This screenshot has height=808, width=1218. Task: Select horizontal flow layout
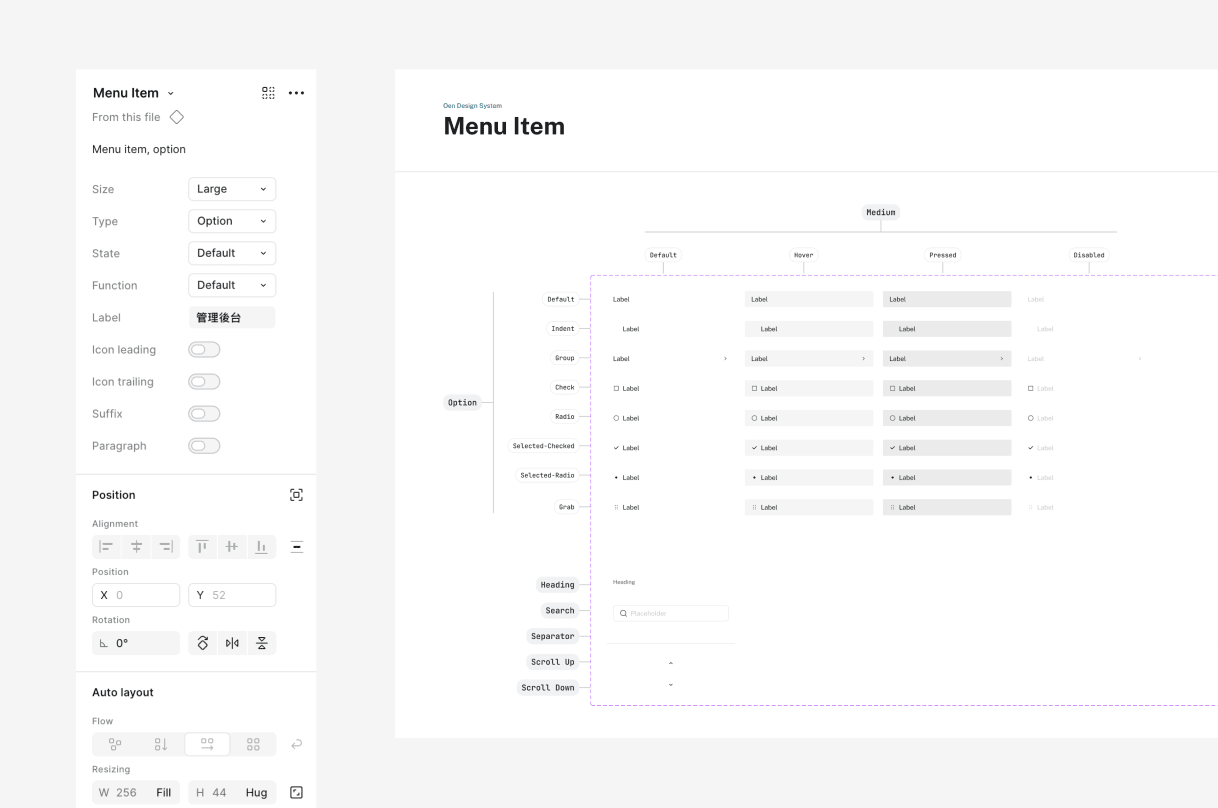[207, 744]
